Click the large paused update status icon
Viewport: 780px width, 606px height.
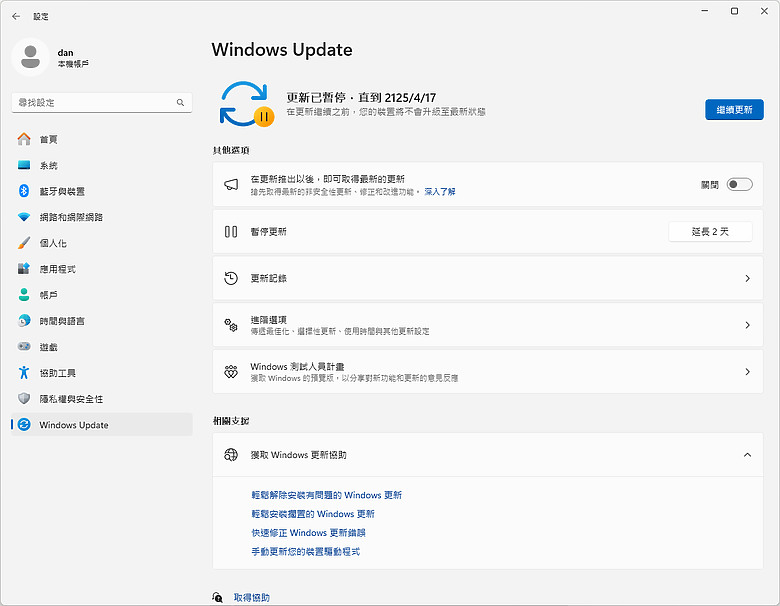[246, 104]
